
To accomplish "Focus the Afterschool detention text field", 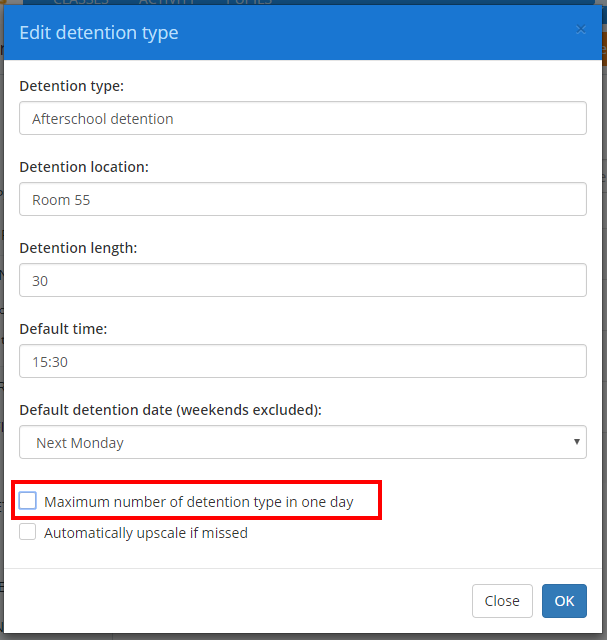I will [302, 118].
